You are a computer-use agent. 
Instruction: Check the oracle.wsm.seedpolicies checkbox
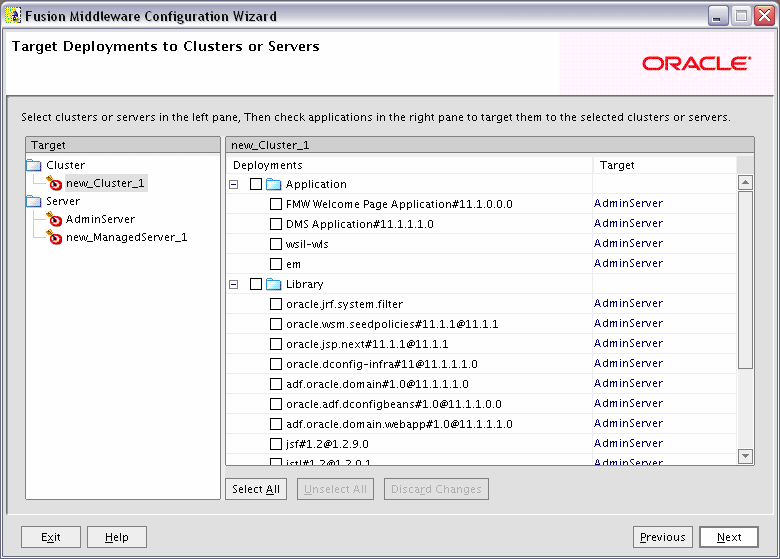[x=276, y=324]
